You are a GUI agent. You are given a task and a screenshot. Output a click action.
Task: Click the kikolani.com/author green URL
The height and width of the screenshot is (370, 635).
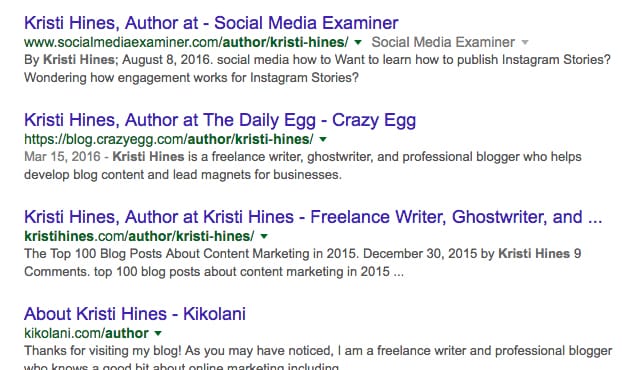tap(86, 333)
